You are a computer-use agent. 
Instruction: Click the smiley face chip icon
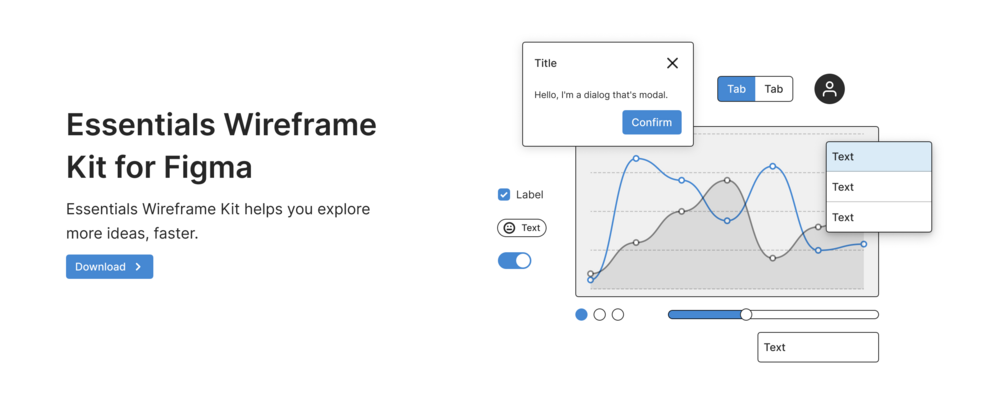tap(509, 228)
